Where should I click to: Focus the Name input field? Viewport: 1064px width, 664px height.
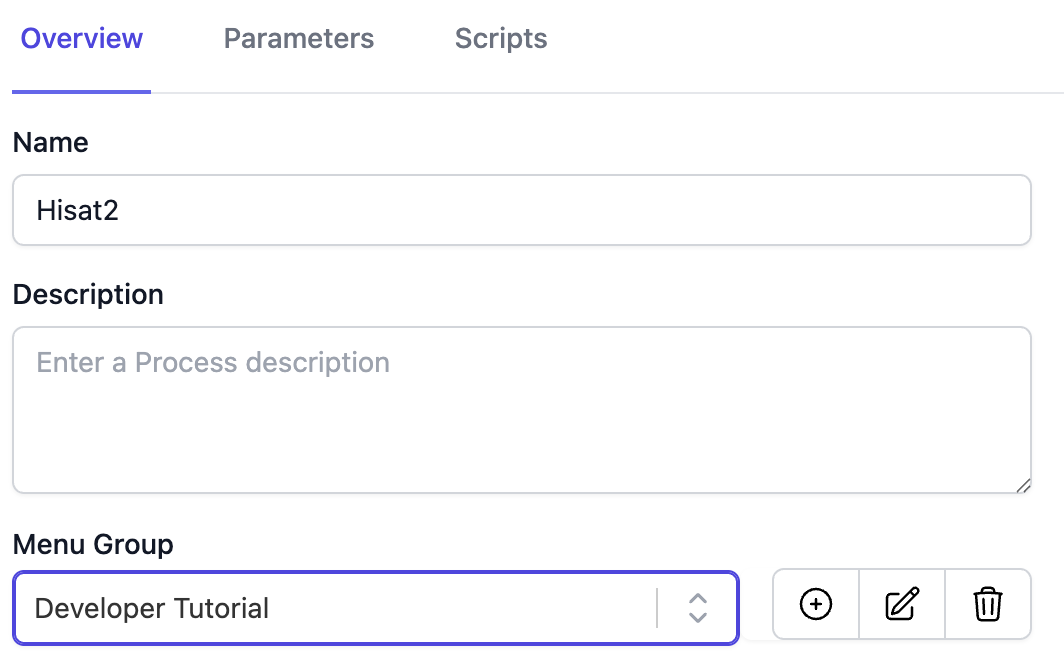tap(521, 210)
